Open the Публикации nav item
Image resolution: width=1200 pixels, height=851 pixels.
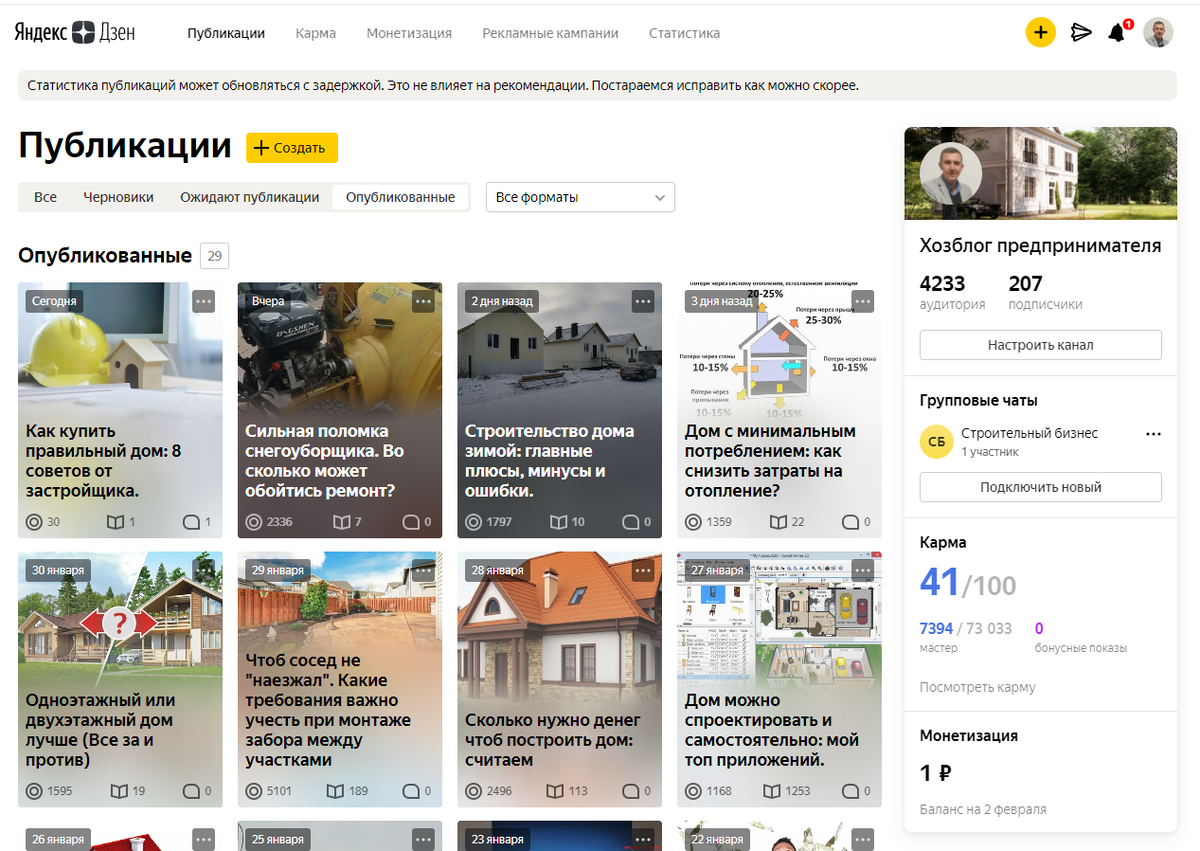(226, 33)
